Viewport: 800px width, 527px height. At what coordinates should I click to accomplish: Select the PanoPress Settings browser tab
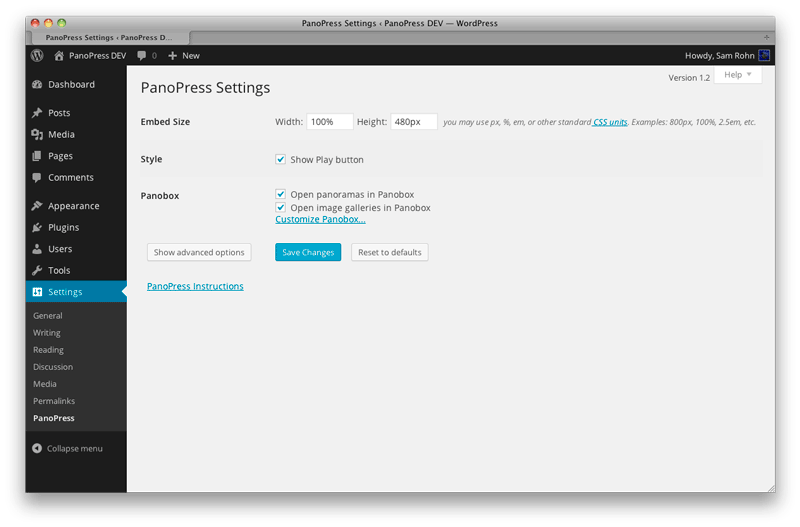pyautogui.click(x=111, y=37)
